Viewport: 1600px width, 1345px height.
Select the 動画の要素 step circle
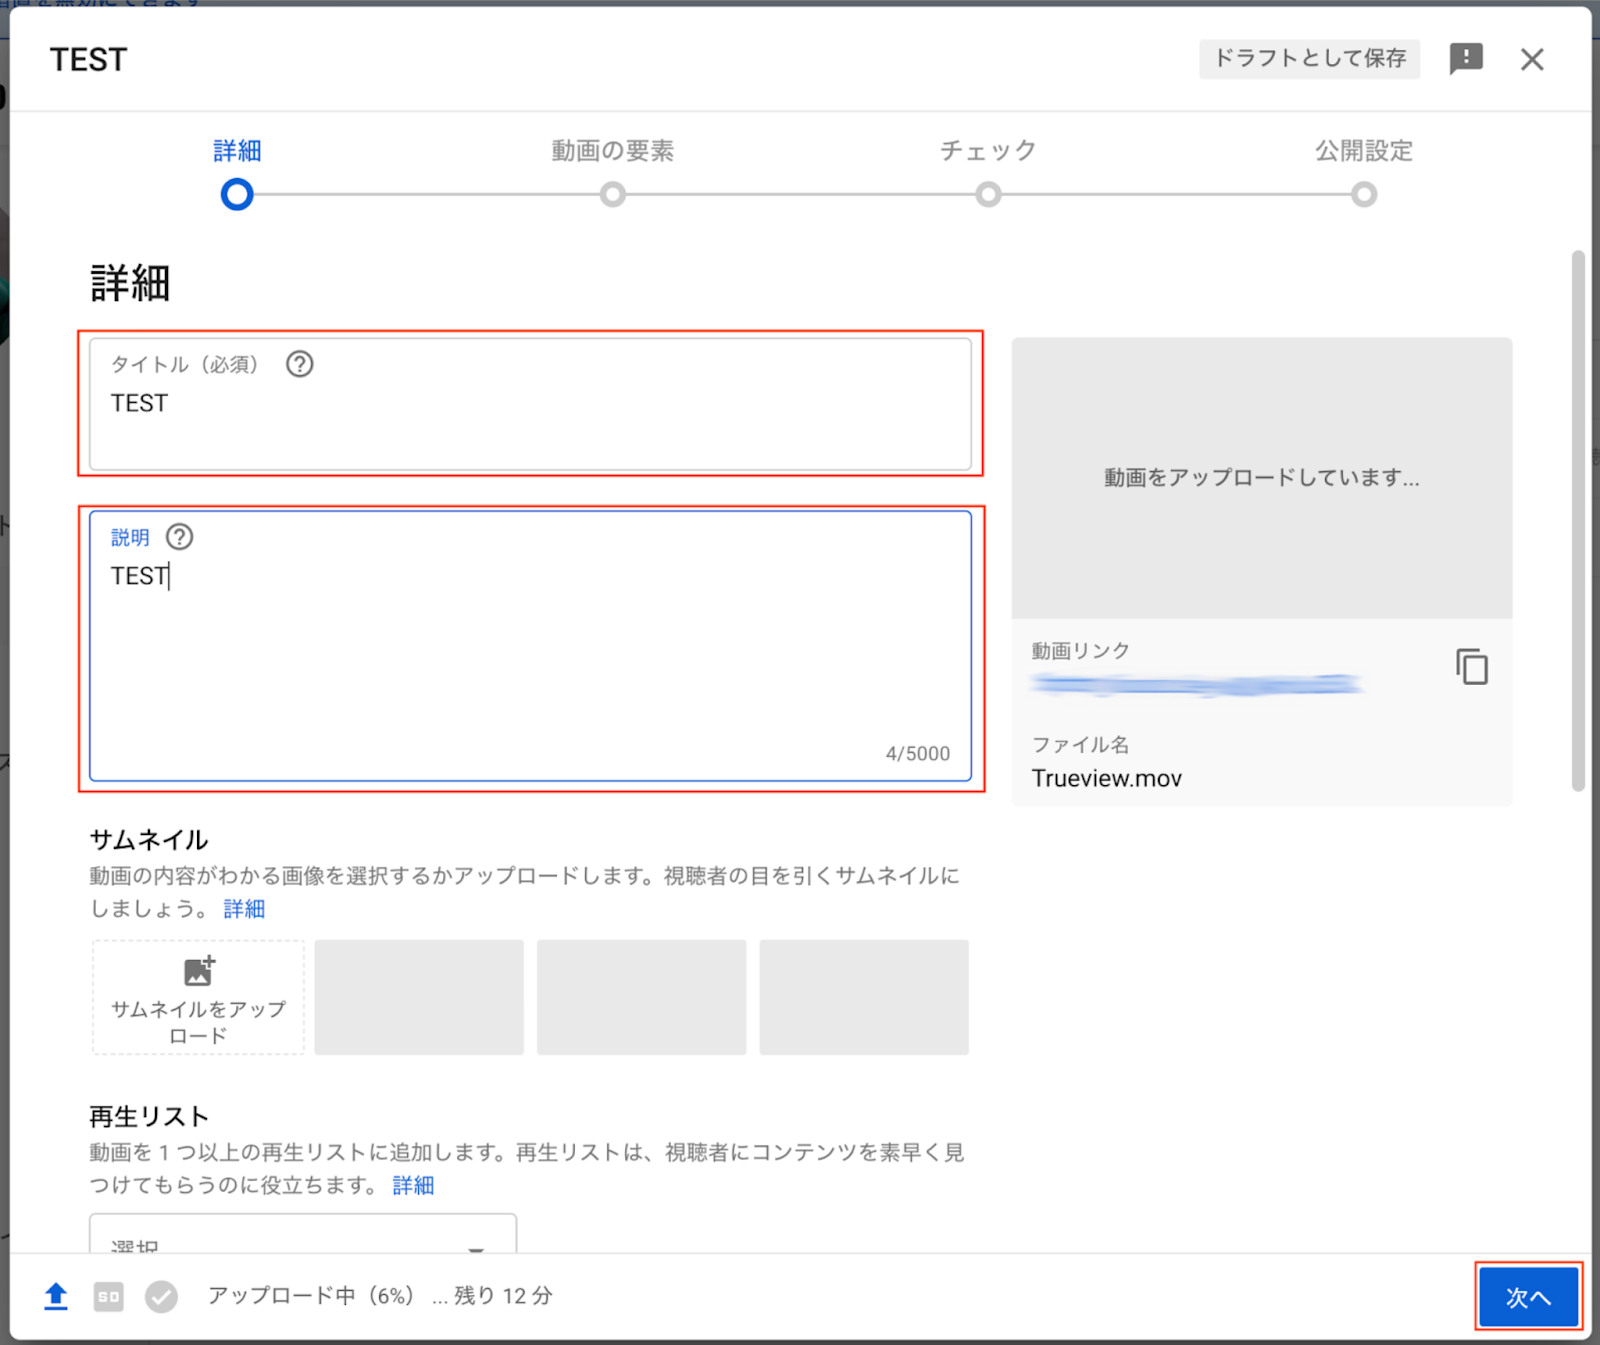pos(613,195)
